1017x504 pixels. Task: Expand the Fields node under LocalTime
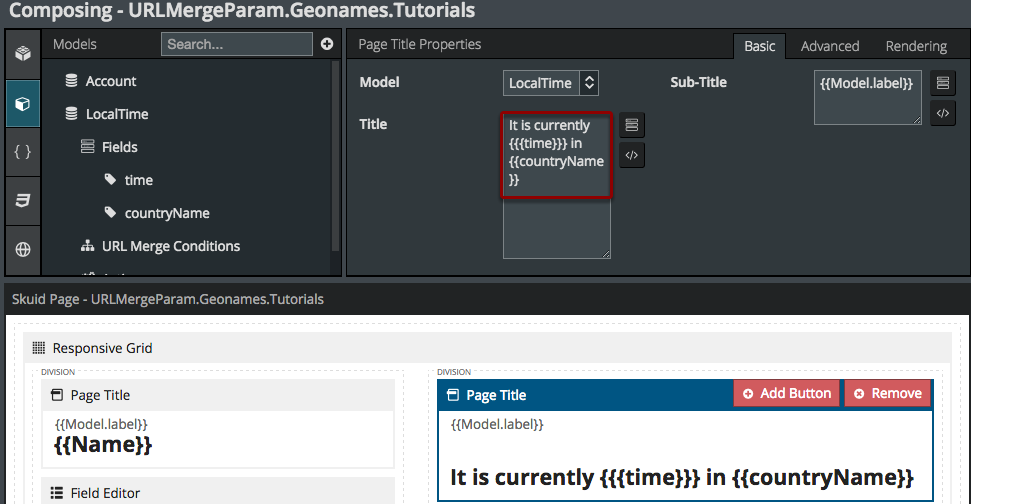coord(119,147)
